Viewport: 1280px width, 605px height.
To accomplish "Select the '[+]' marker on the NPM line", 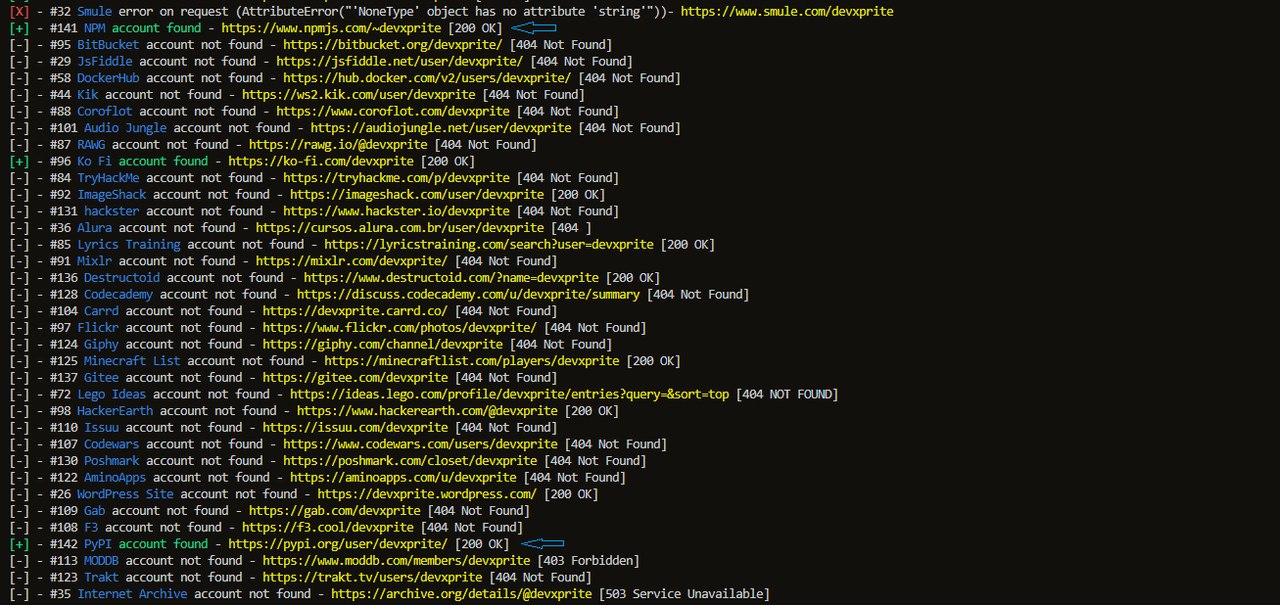I will click(x=18, y=28).
